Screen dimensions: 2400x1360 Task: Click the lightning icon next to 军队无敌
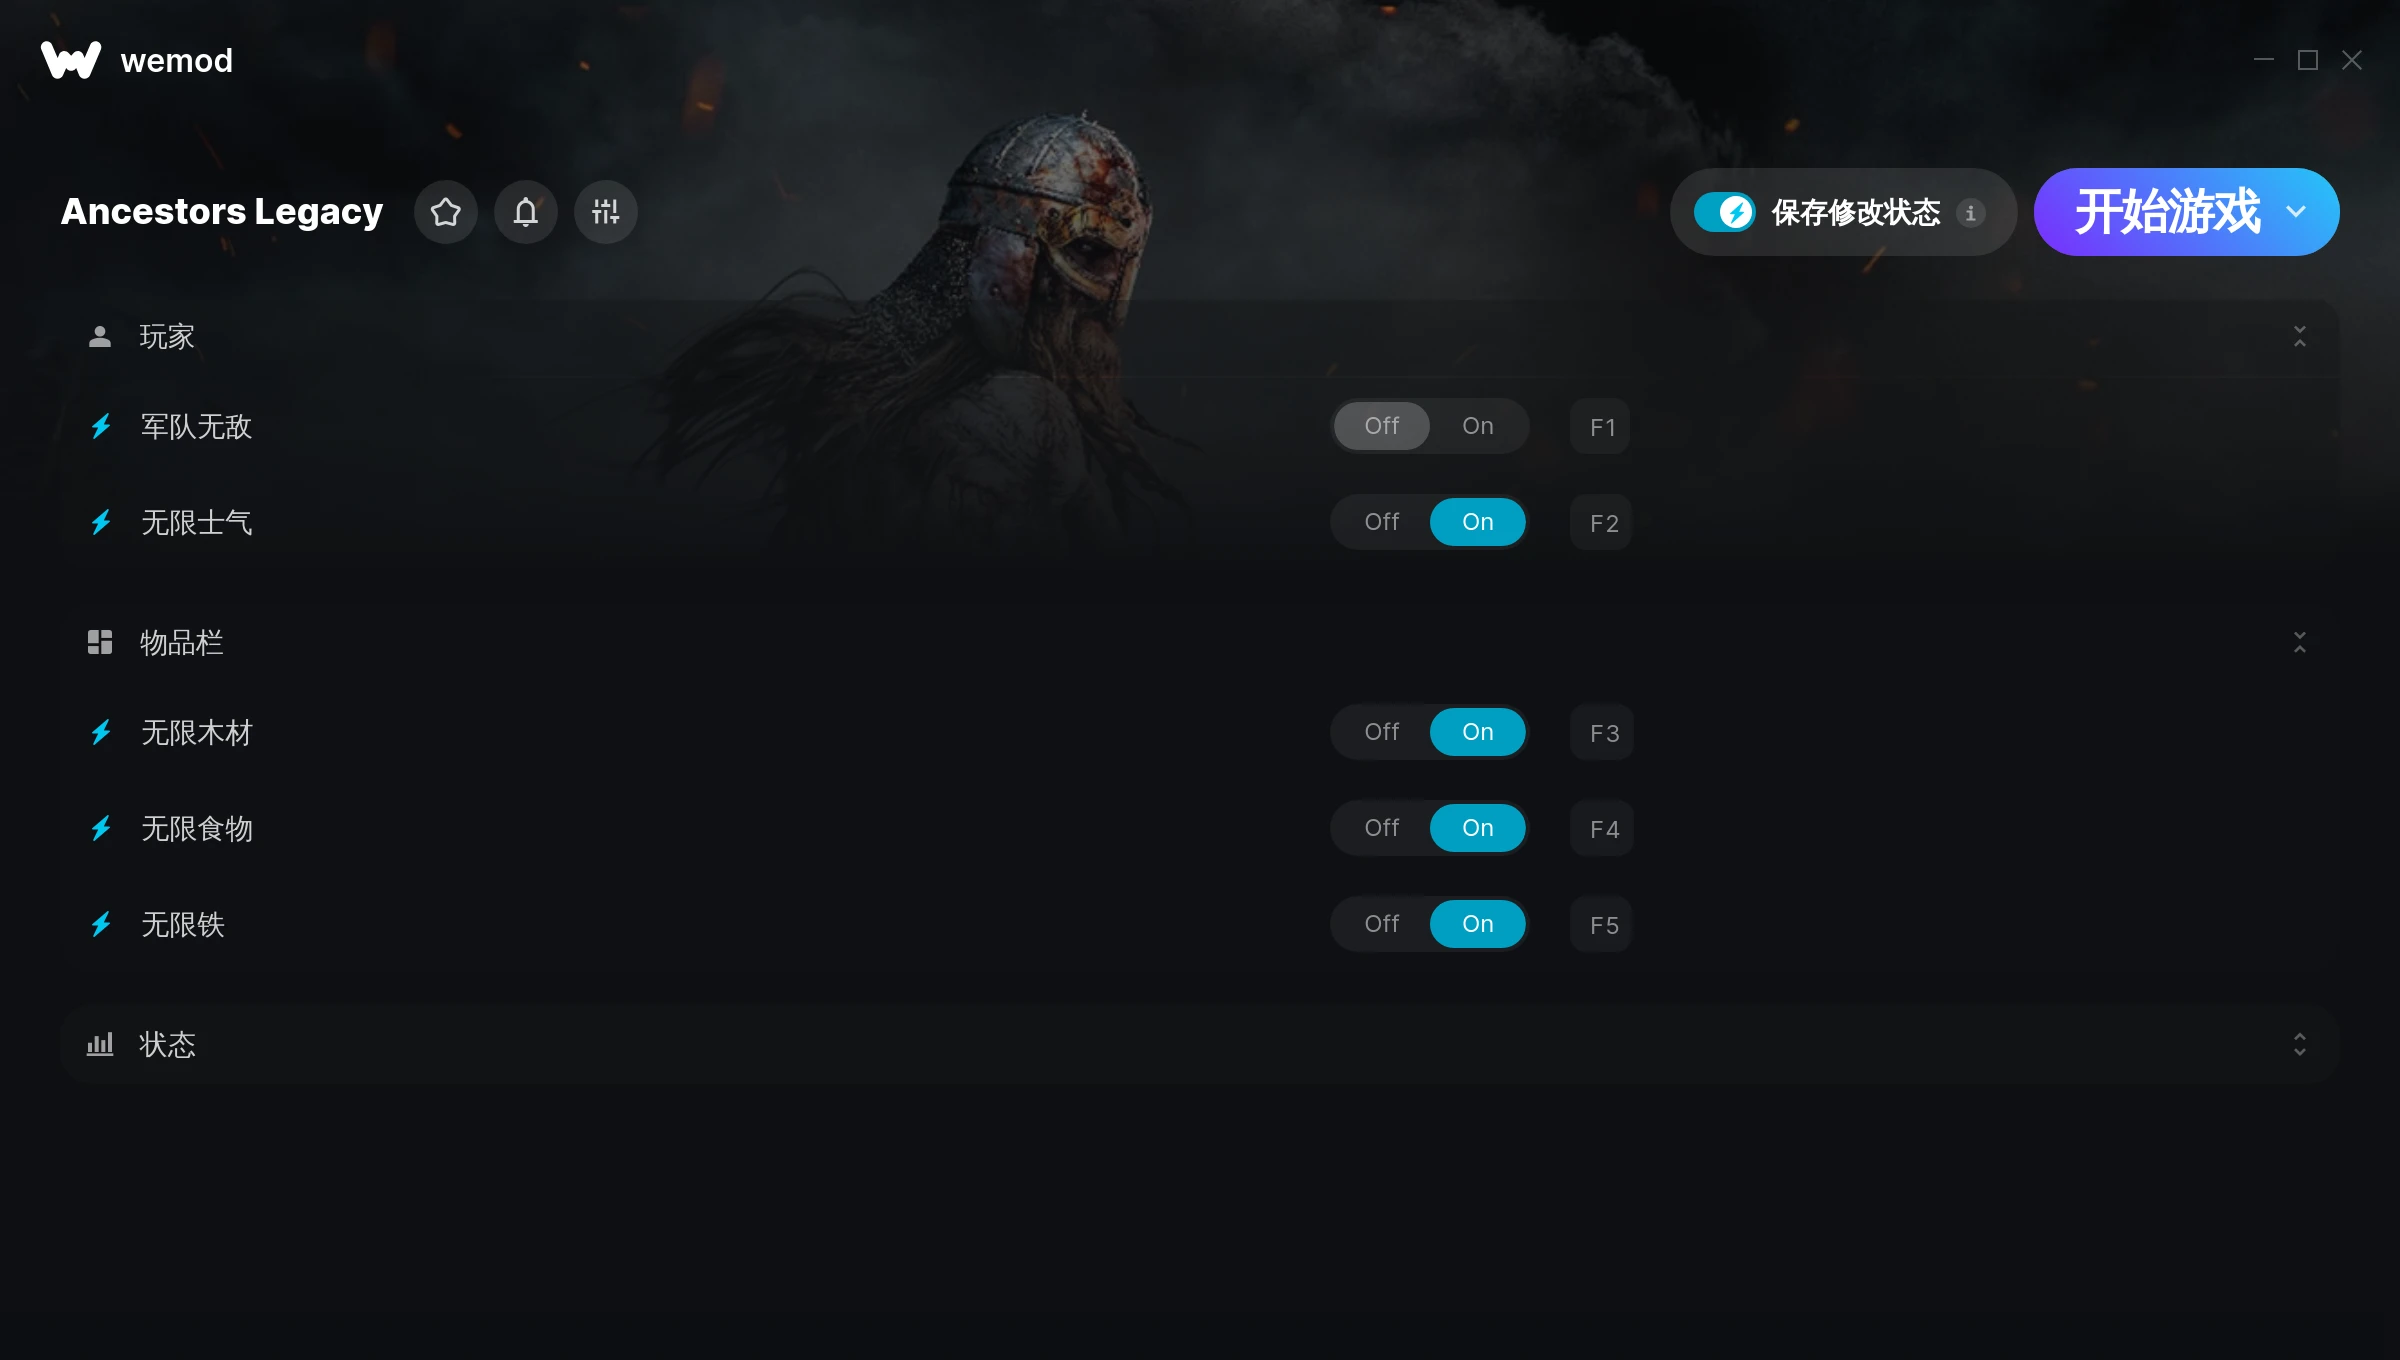pyautogui.click(x=101, y=427)
